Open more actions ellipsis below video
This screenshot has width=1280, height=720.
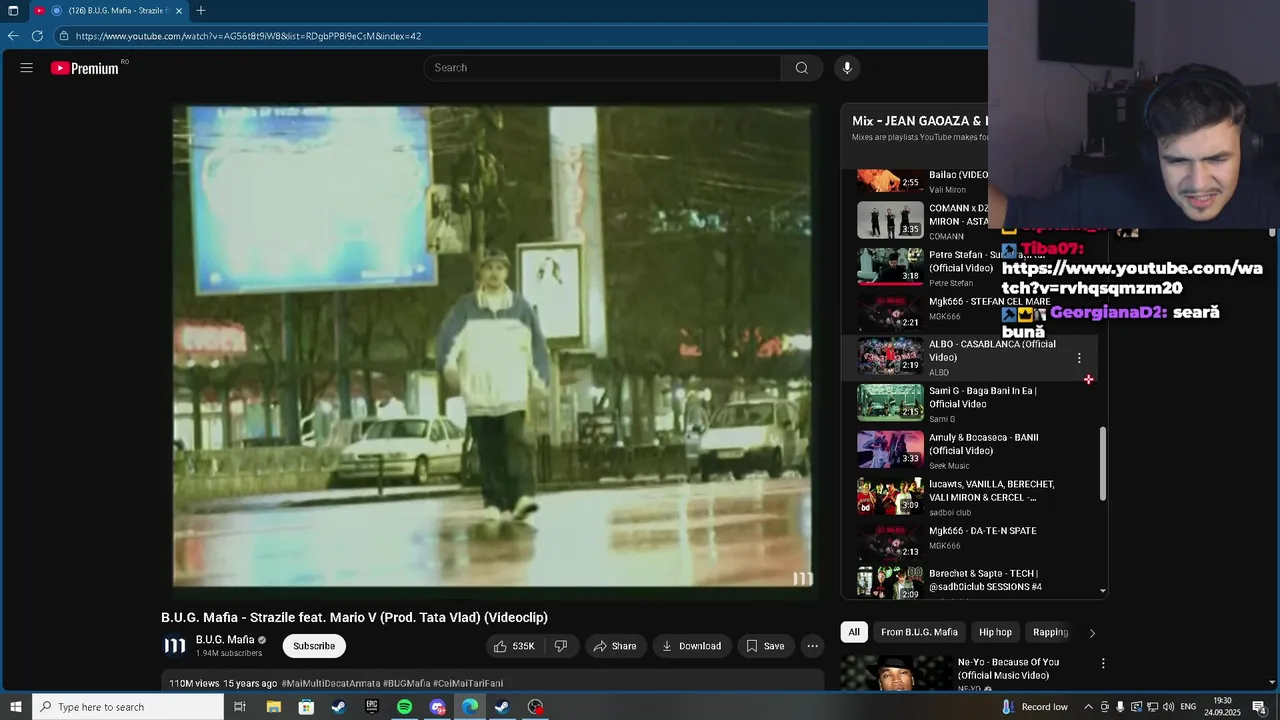[x=813, y=646]
